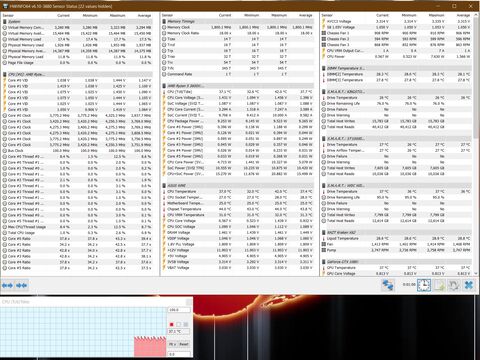Click the red graph color swatch
The image size is (480, 360).
coord(172,324)
